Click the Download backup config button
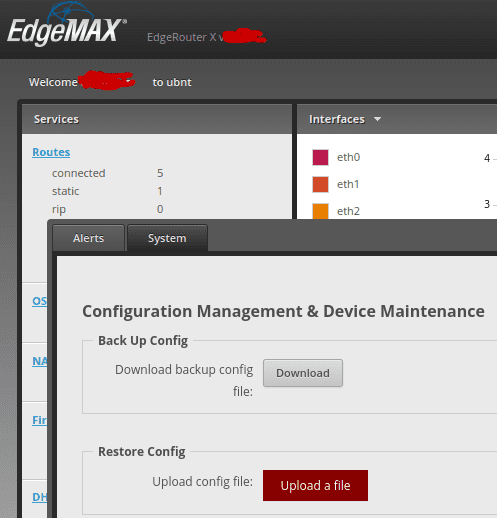This screenshot has width=497, height=518. pos(303,373)
